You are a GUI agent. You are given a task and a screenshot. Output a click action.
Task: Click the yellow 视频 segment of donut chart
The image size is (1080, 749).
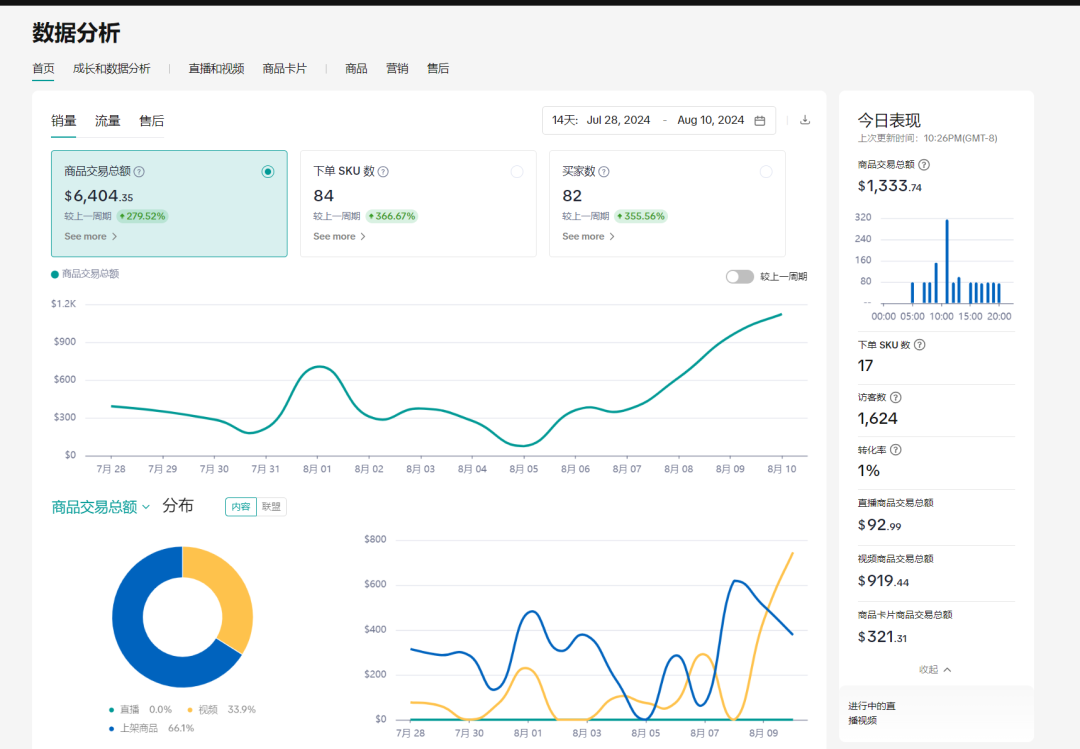tap(223, 595)
